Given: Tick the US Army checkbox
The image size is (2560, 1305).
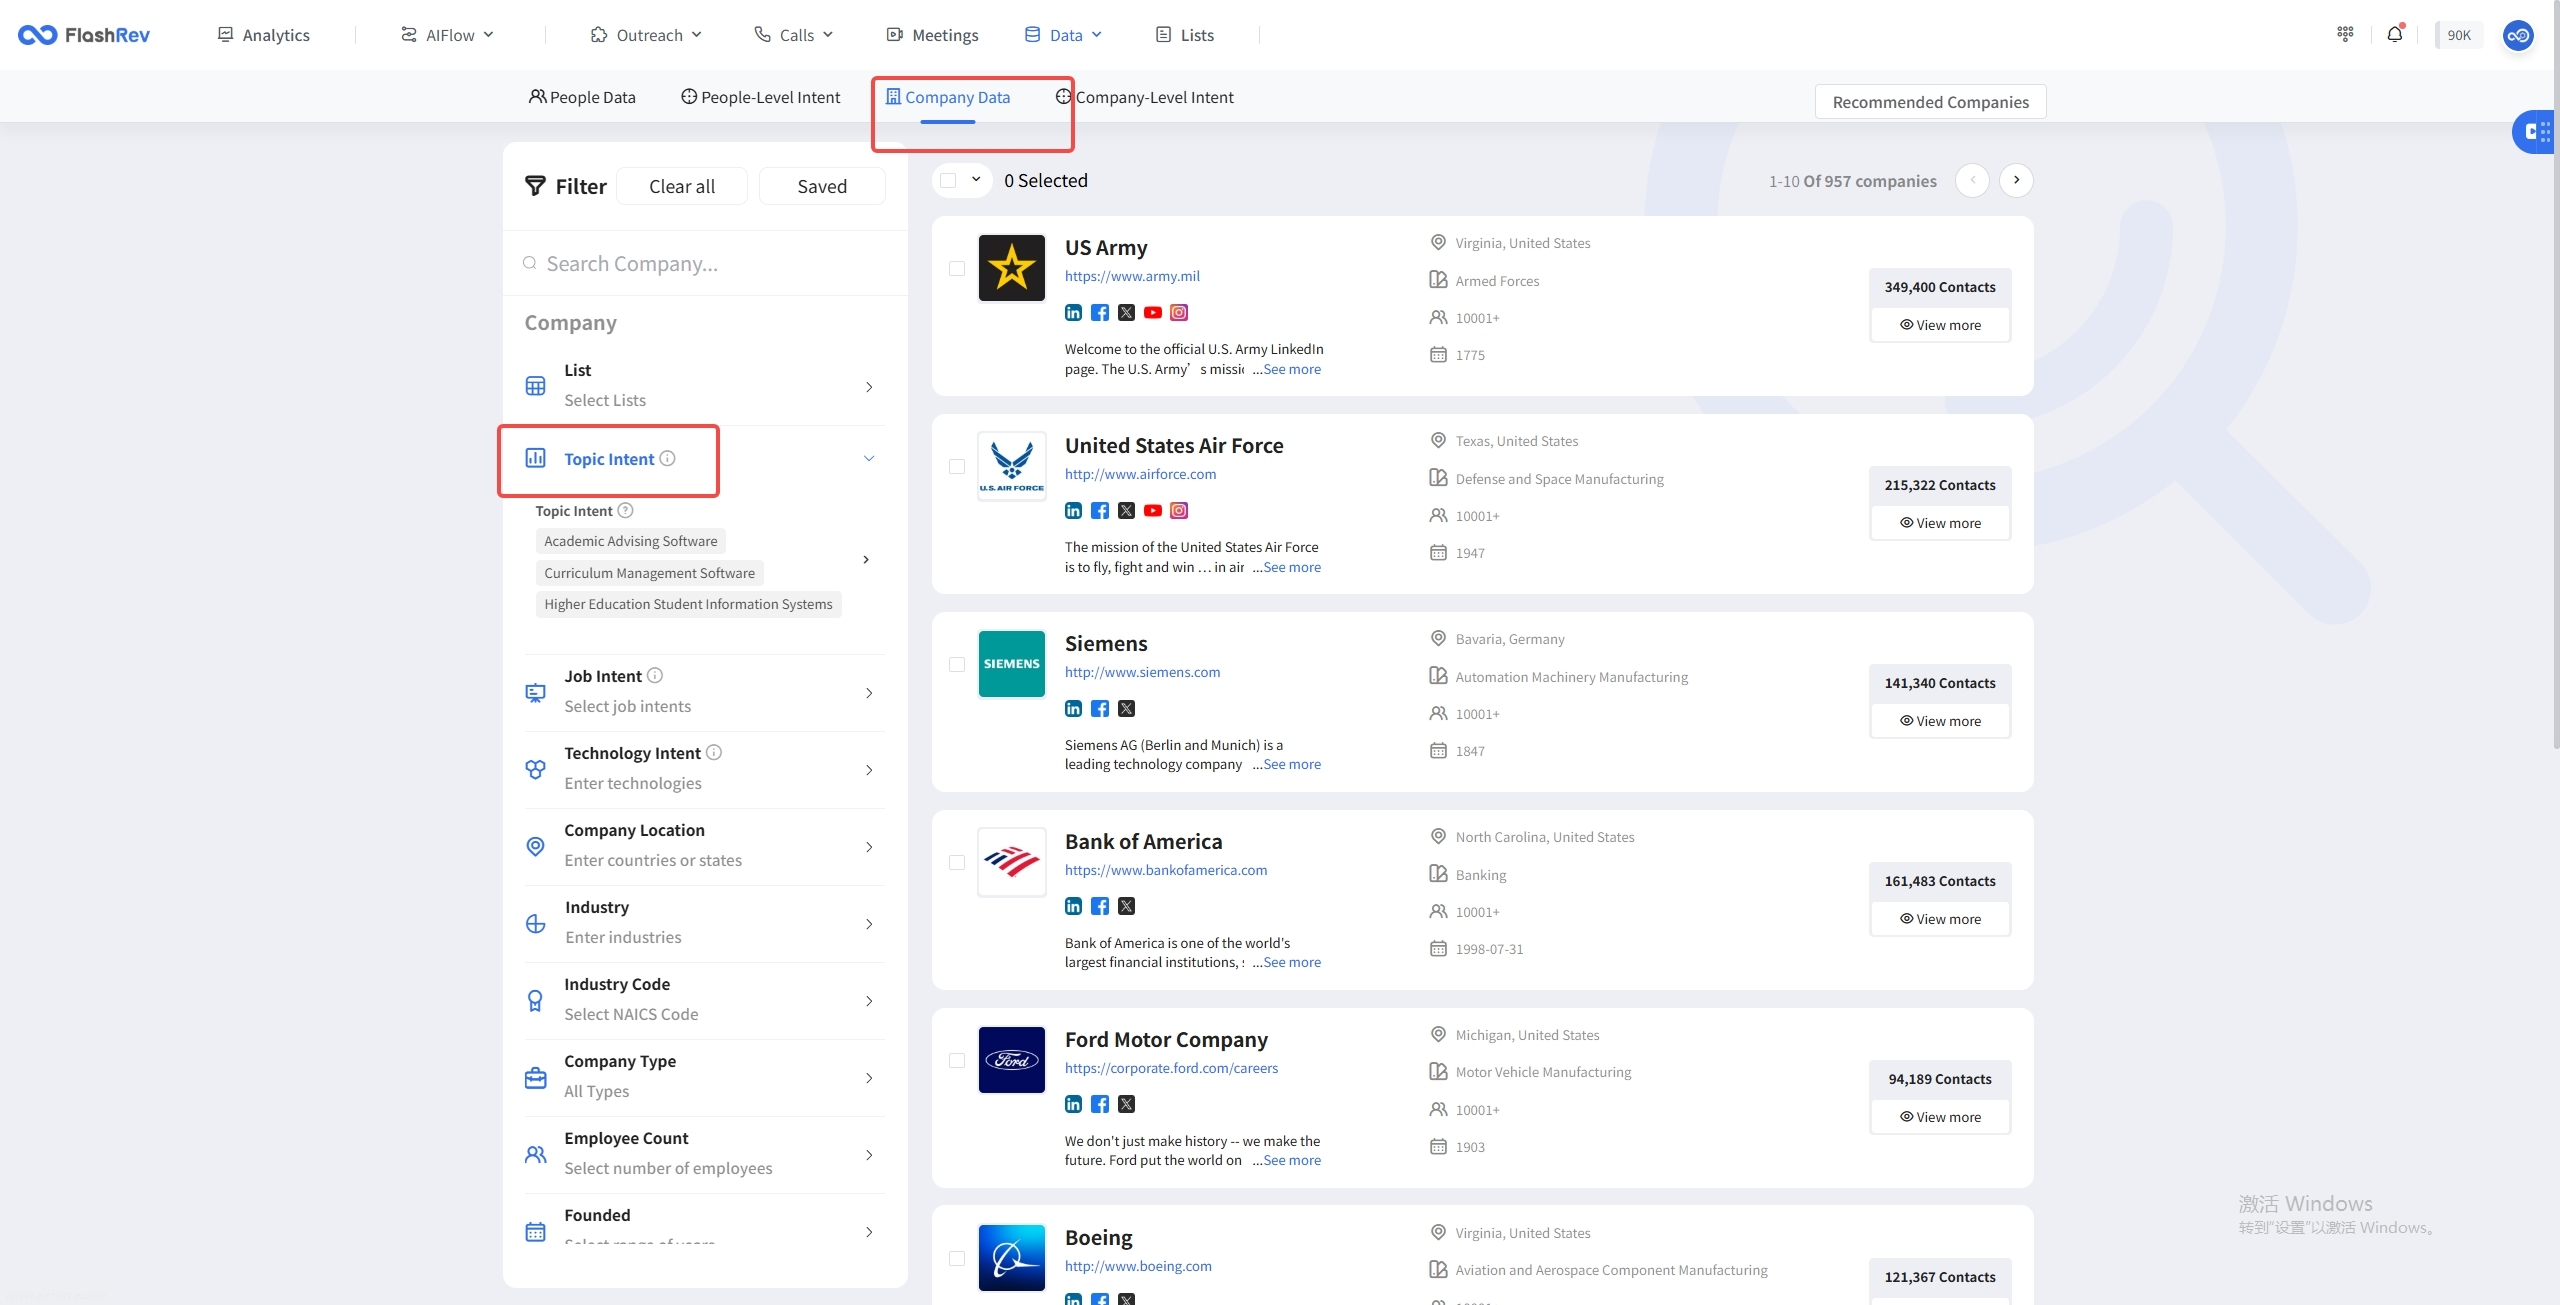Looking at the screenshot, I should [x=957, y=268].
